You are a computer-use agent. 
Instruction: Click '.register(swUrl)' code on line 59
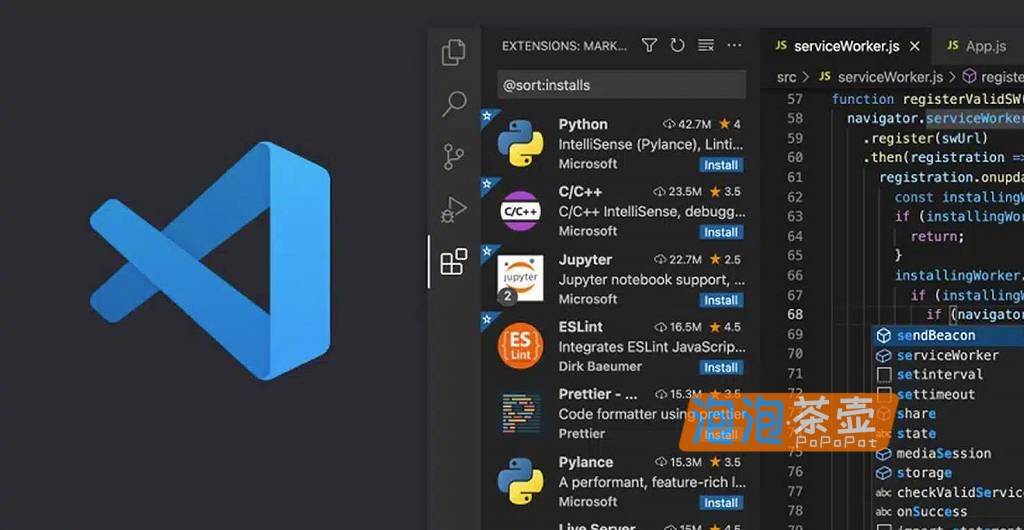pos(926,138)
